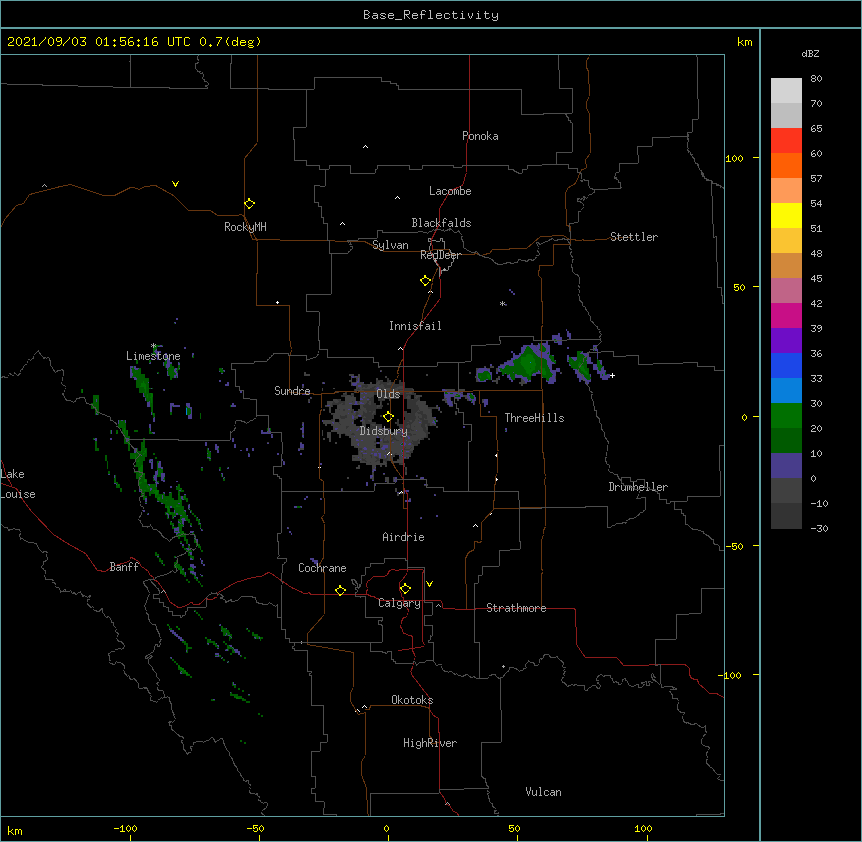Screen dimensions: 862x842
Task: Click the Olds city label
Action: pos(388,394)
